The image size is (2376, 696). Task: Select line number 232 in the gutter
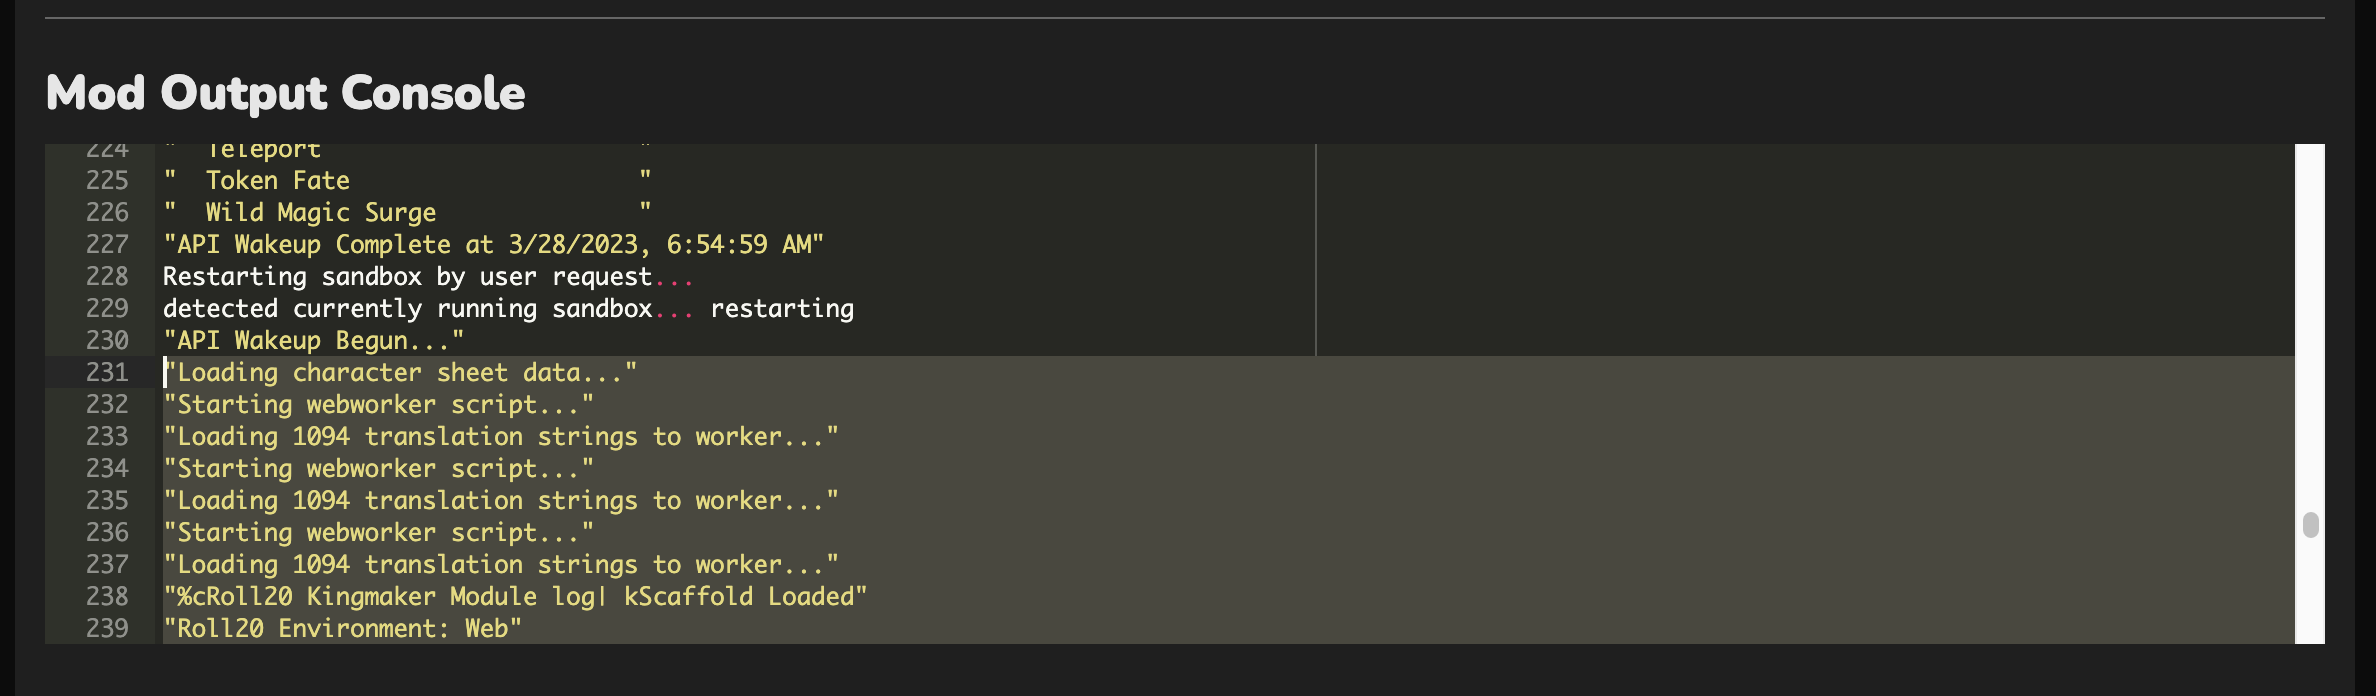[x=107, y=404]
